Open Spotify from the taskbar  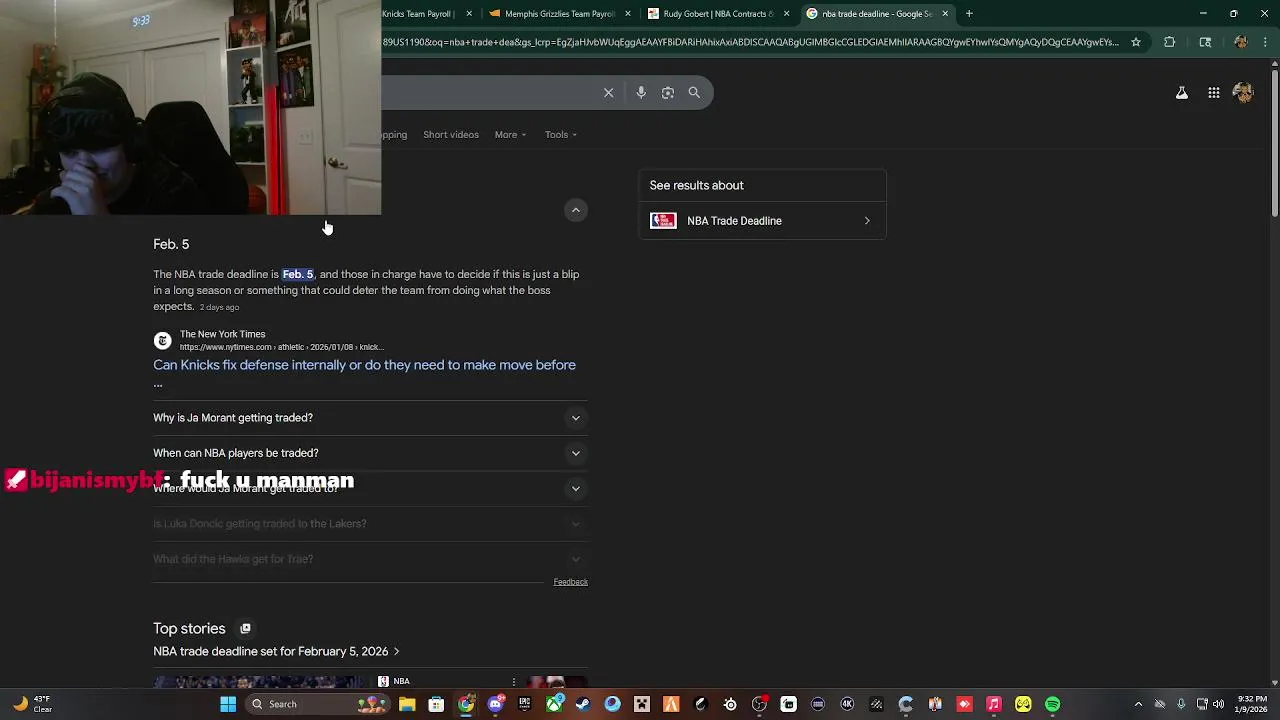(1053, 704)
